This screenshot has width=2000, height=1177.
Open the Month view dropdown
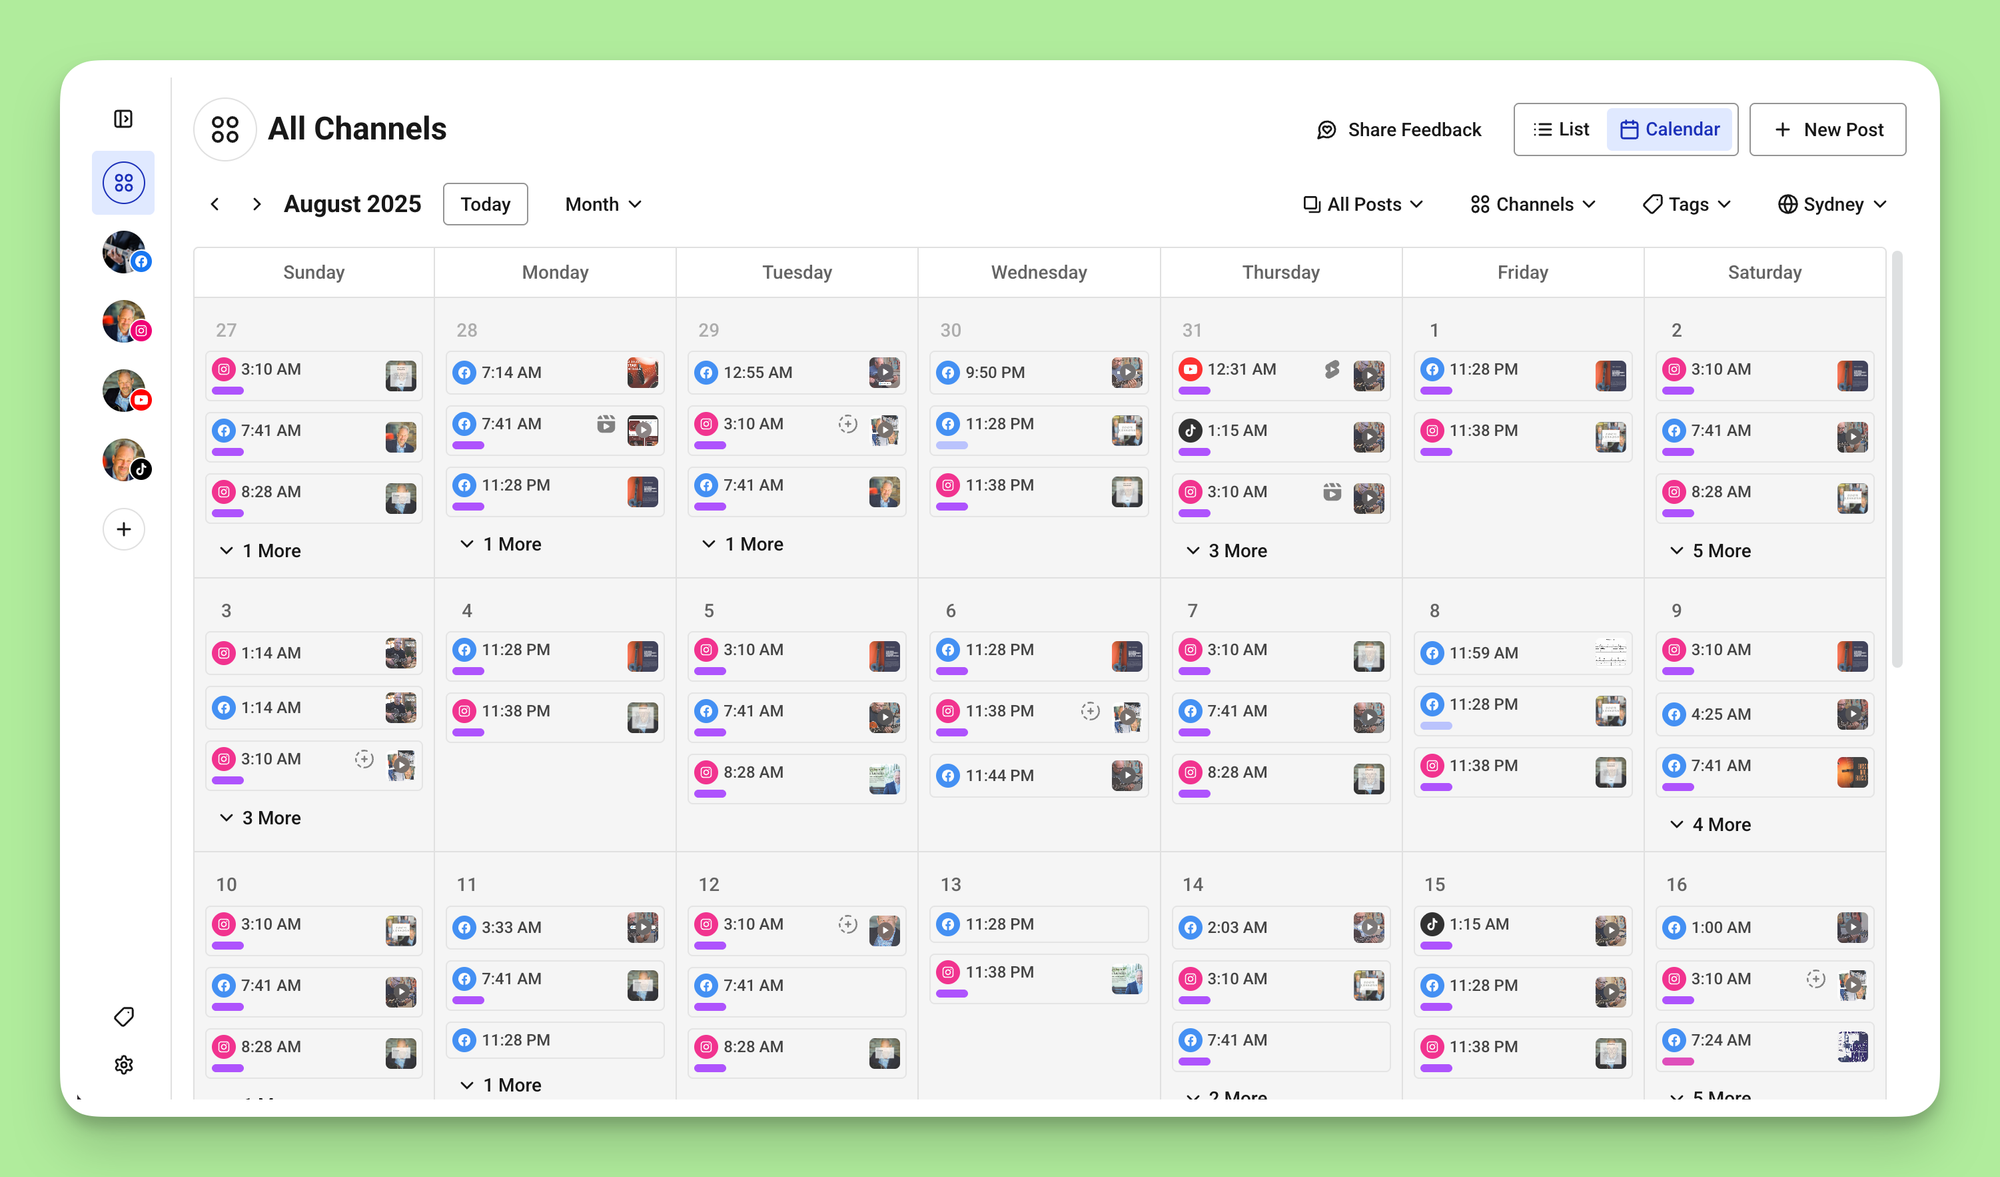603,204
